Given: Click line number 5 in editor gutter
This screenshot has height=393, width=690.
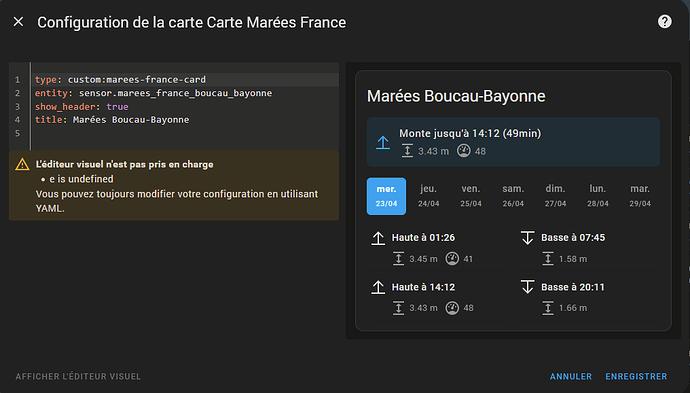Looking at the screenshot, I should click(17, 133).
